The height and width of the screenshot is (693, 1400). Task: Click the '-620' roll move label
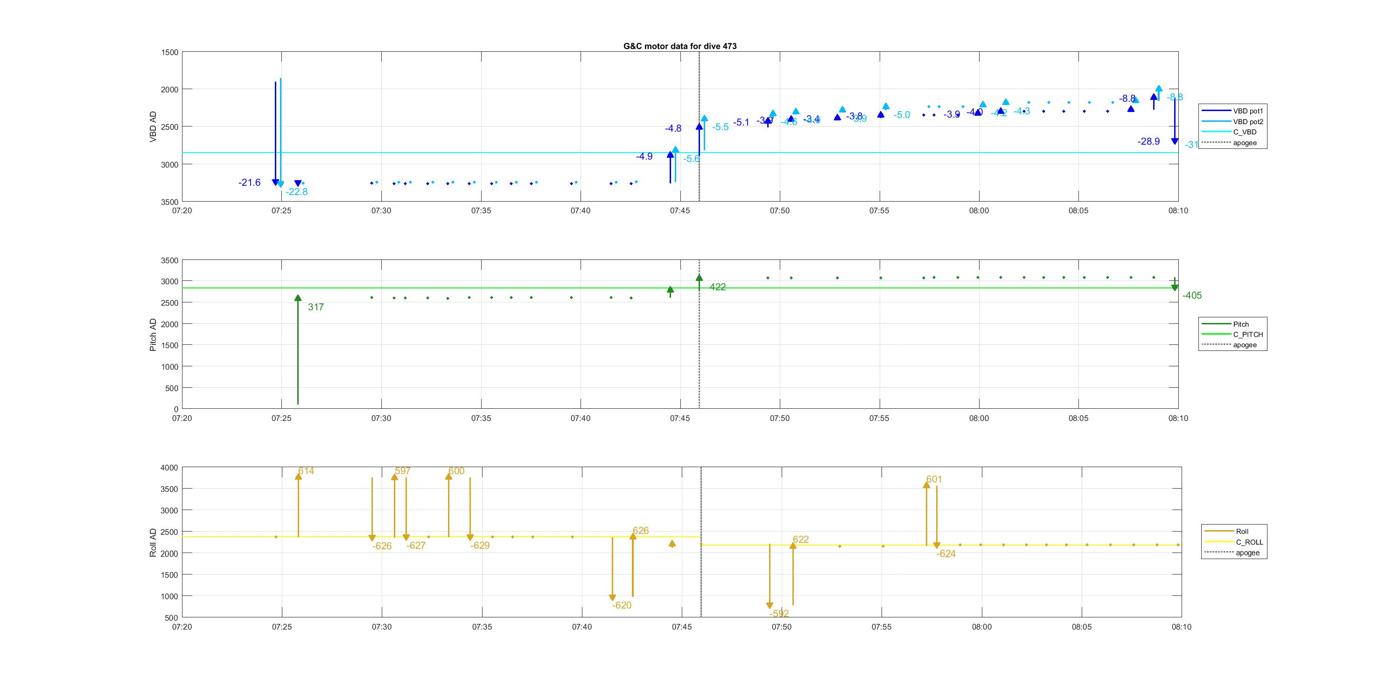tap(622, 606)
